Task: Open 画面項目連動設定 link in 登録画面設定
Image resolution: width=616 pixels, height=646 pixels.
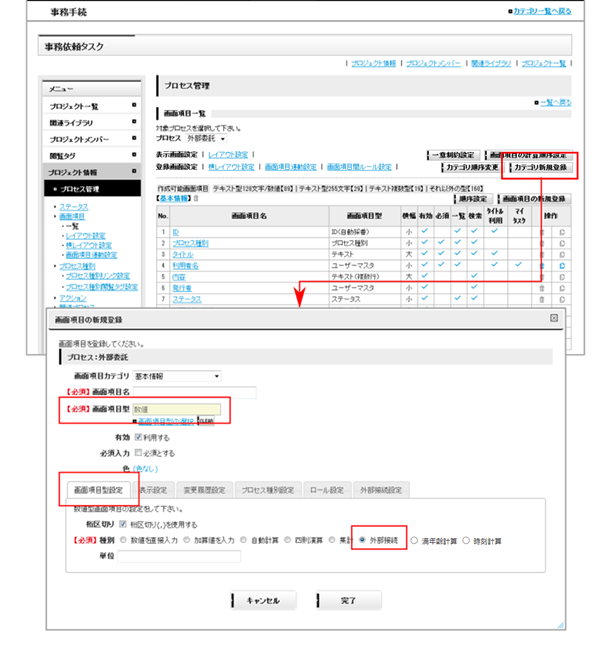Action: coord(290,166)
